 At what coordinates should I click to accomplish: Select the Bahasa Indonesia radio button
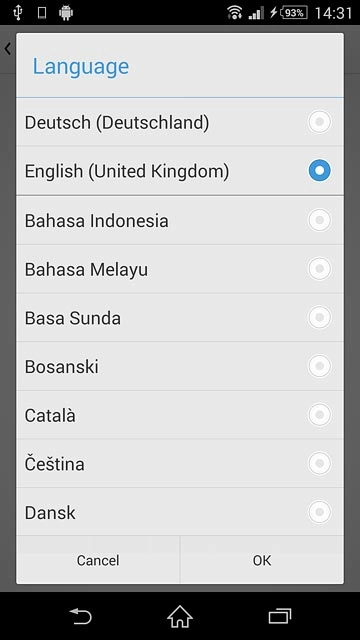click(x=320, y=220)
